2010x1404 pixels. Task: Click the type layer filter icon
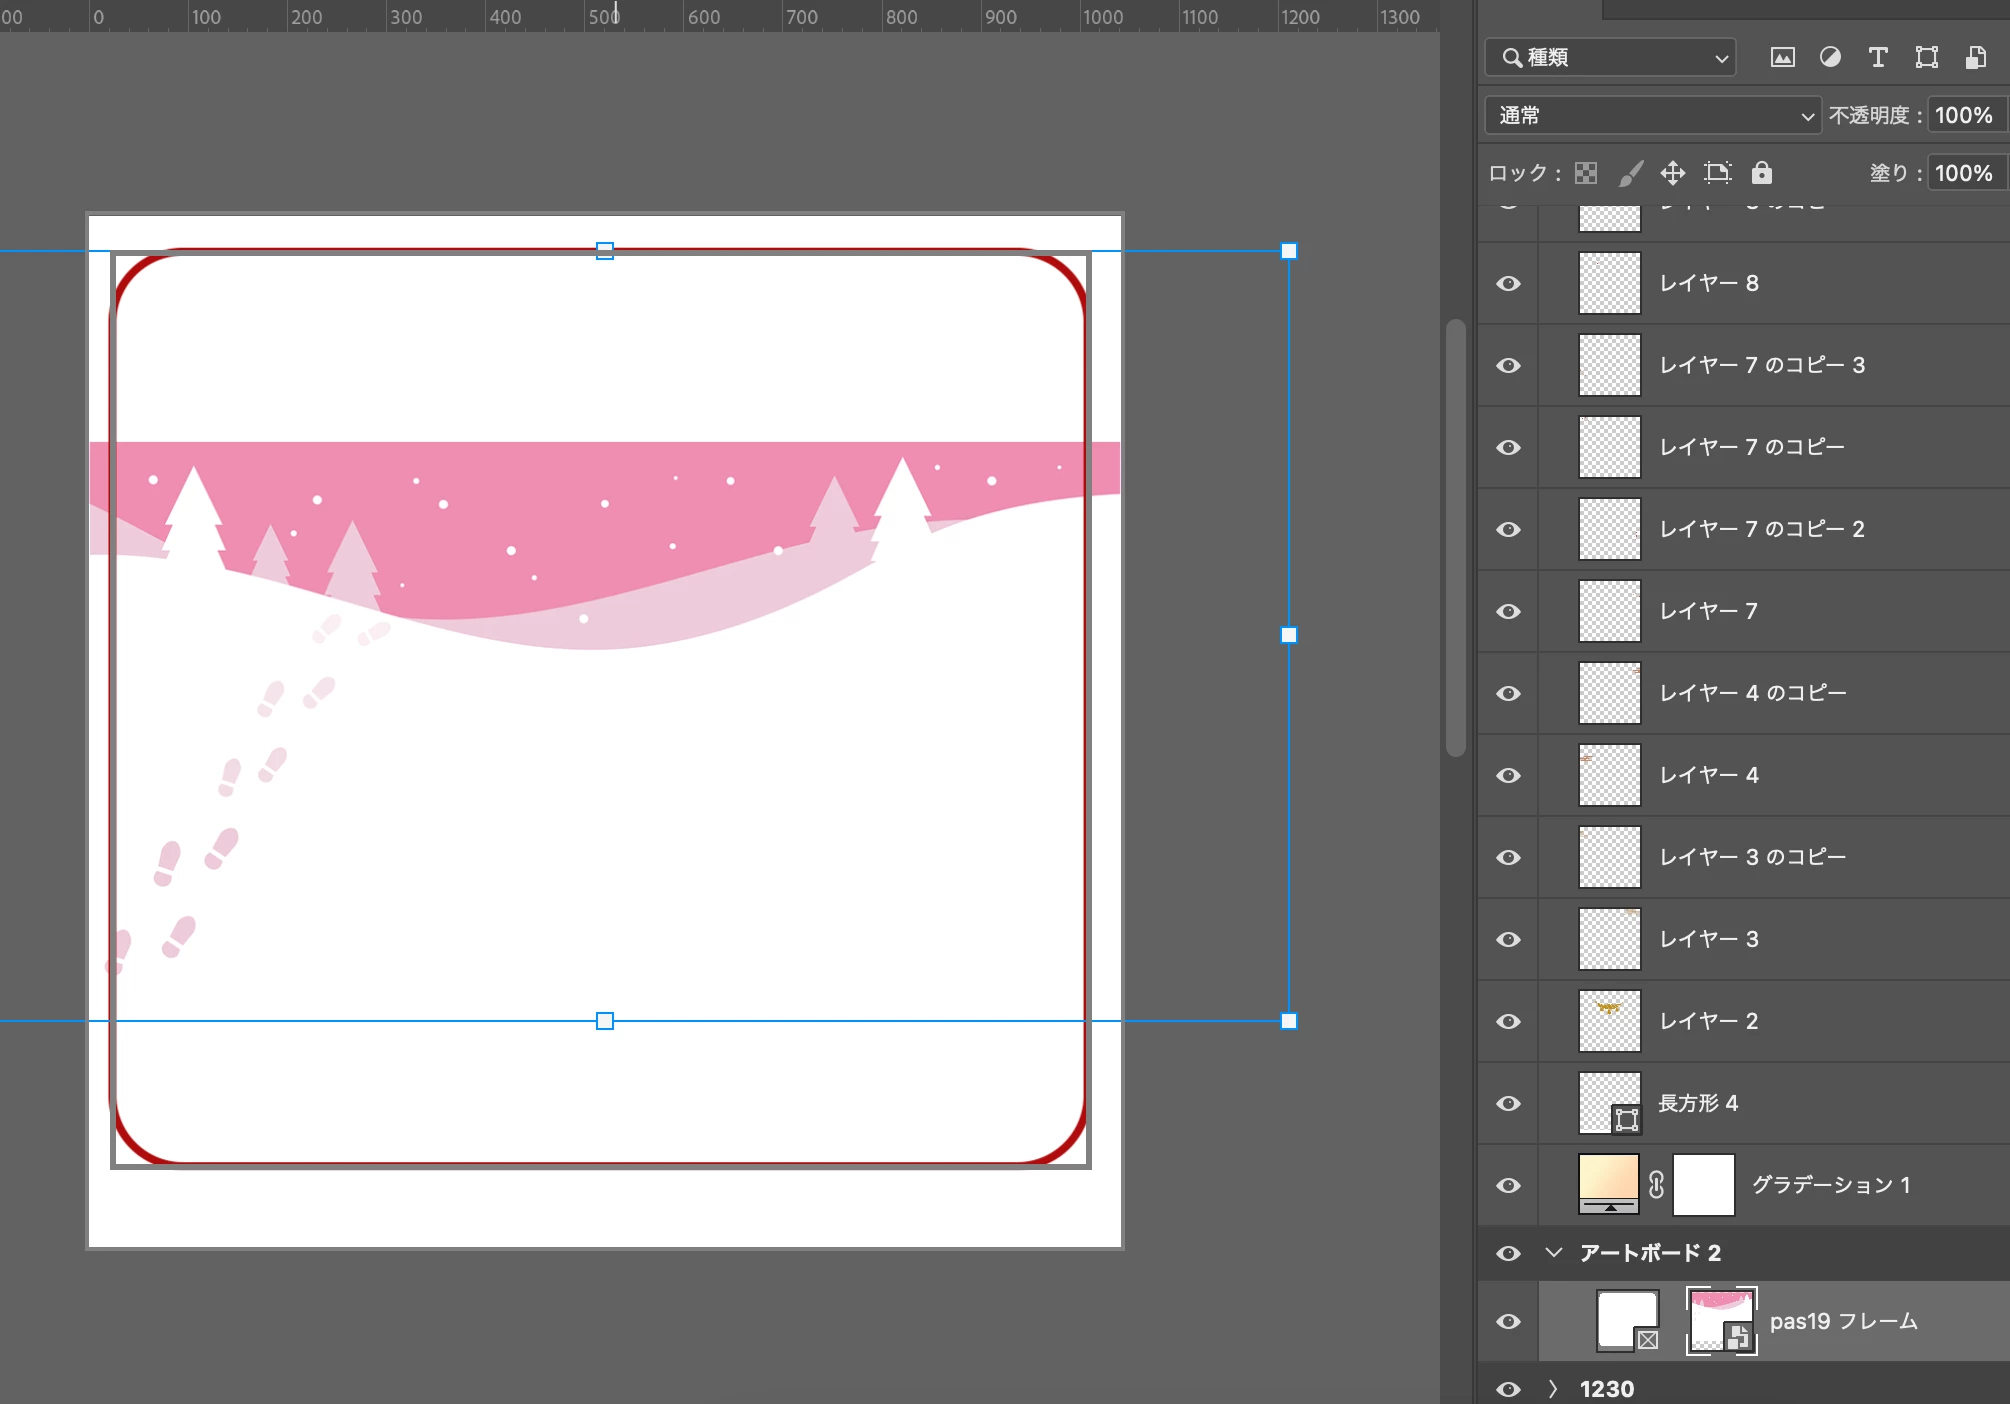coord(1878,58)
